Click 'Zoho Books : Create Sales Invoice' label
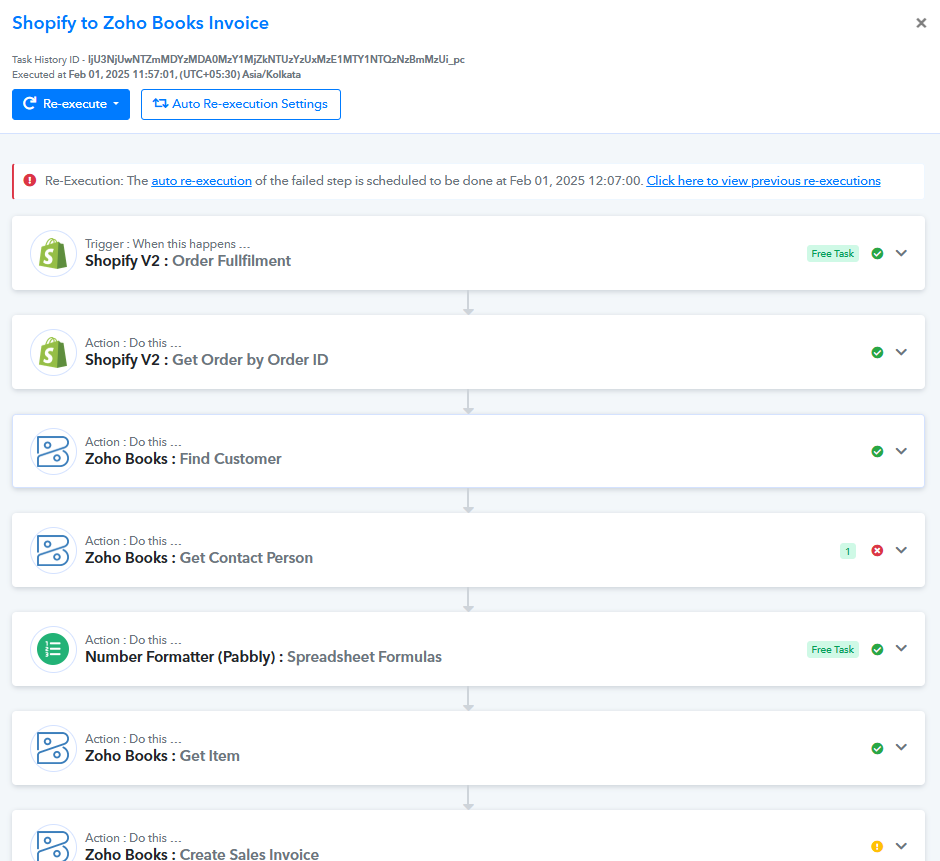This screenshot has height=861, width=940. (x=202, y=854)
